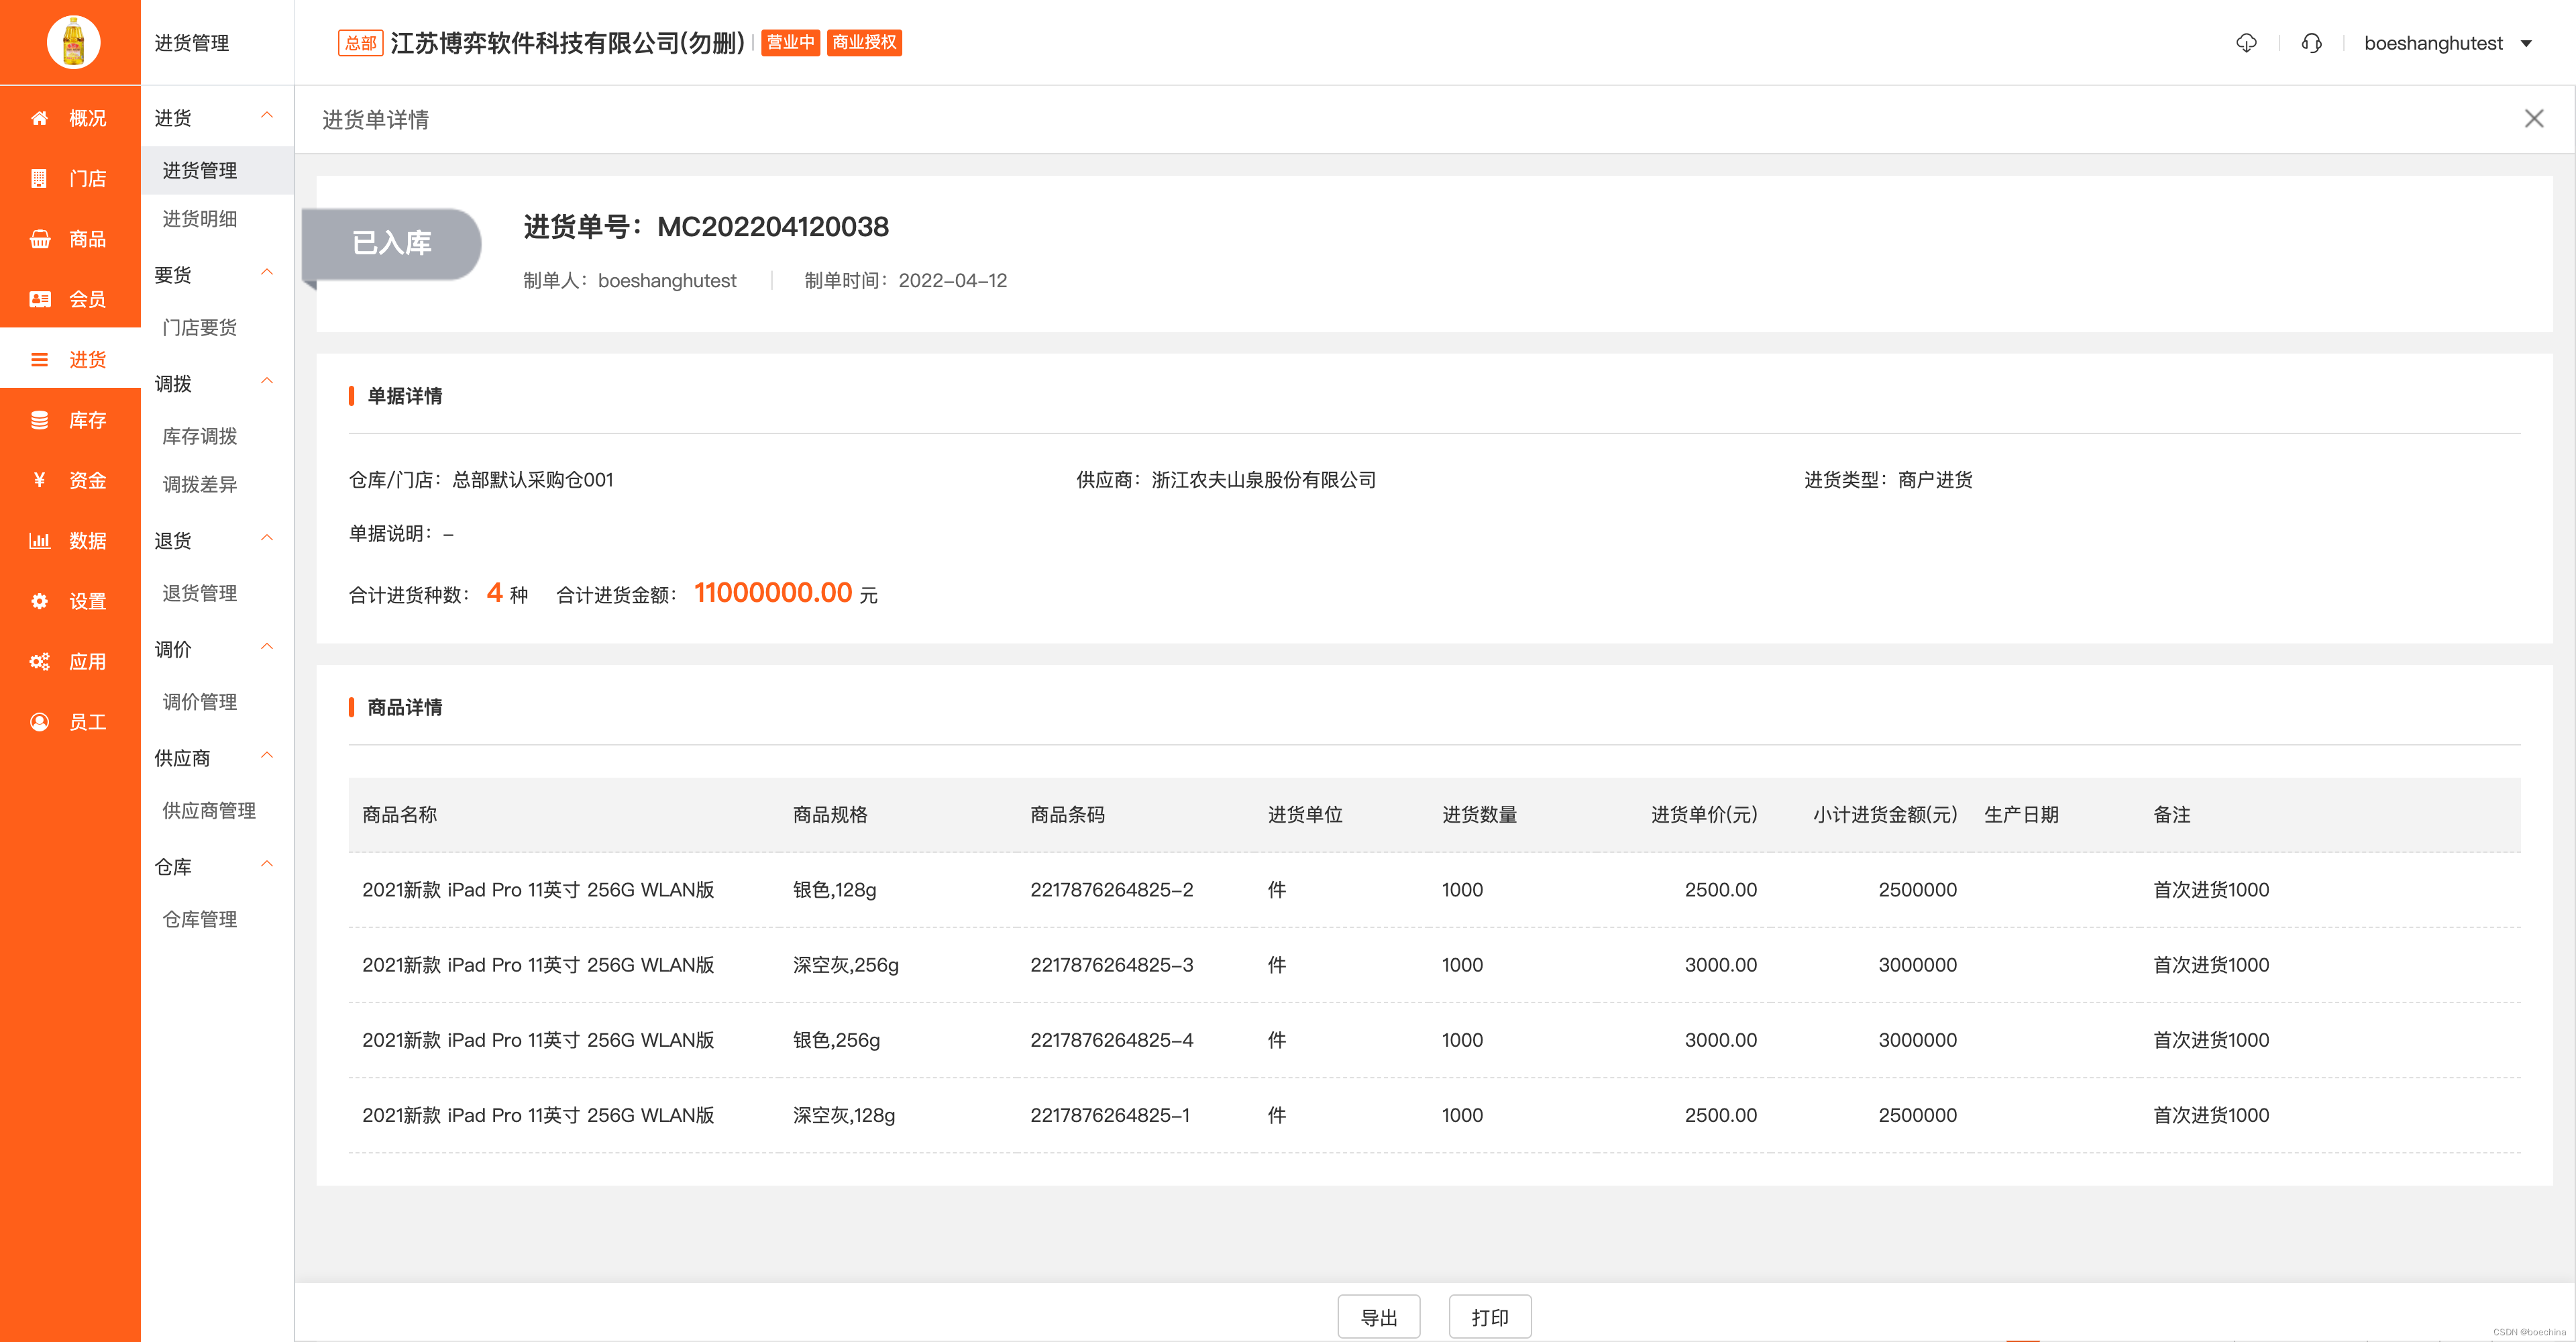Open the 数据 statistics chart icon

coord(40,541)
